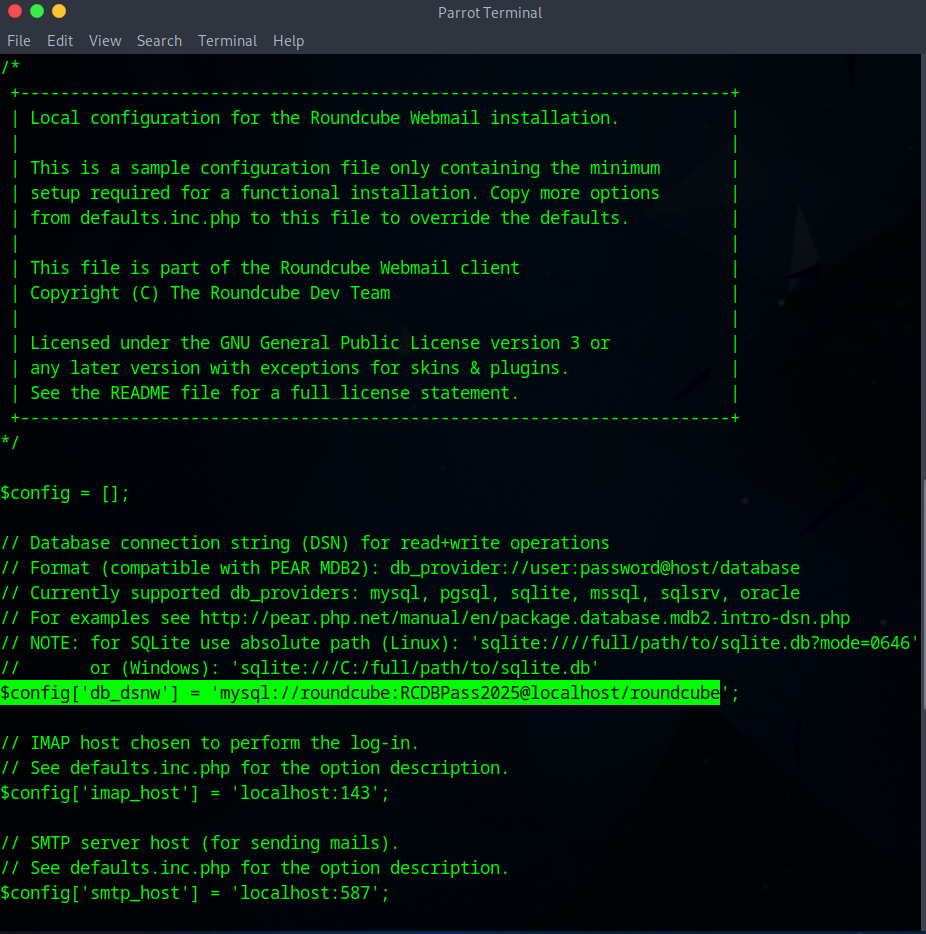Viewport: 926px width, 934px height.
Task: Click the Copyright Roundcube Dev Team line
Action: click(x=210, y=293)
